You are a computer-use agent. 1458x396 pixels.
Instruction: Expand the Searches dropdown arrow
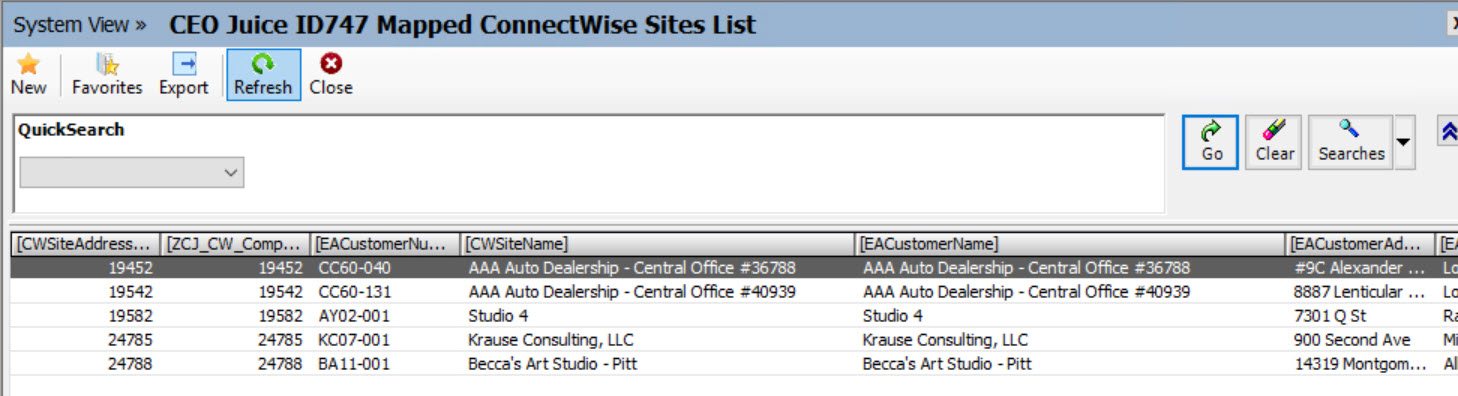[1404, 142]
